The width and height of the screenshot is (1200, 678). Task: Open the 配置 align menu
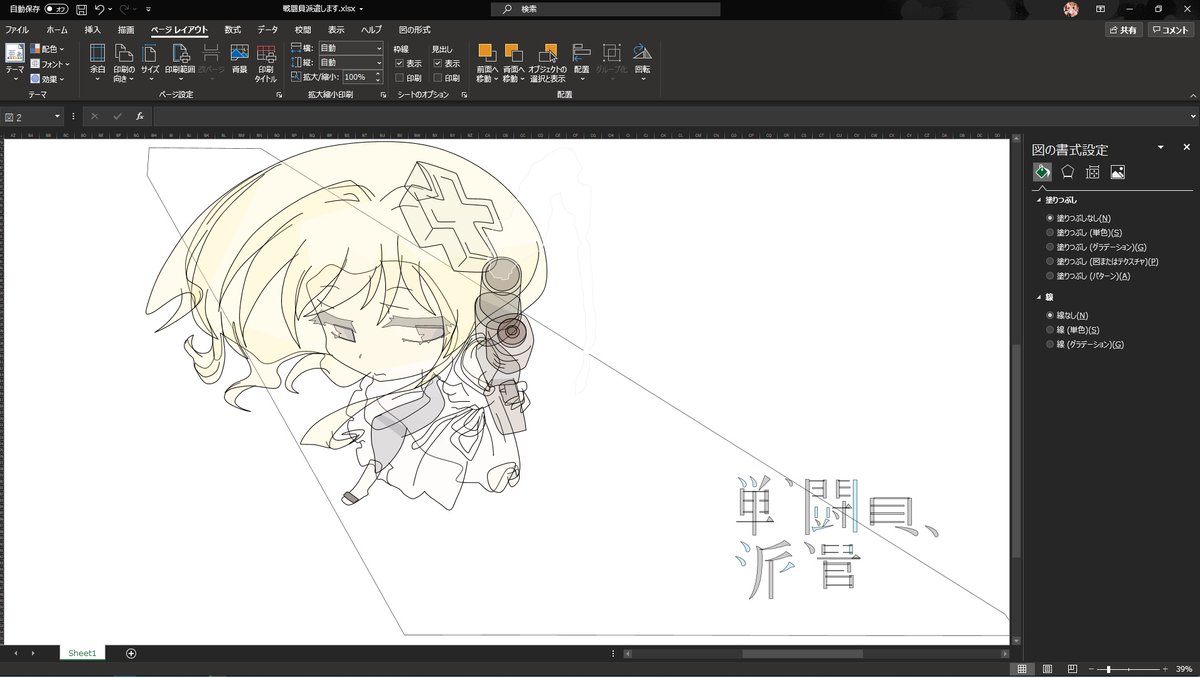pyautogui.click(x=581, y=62)
